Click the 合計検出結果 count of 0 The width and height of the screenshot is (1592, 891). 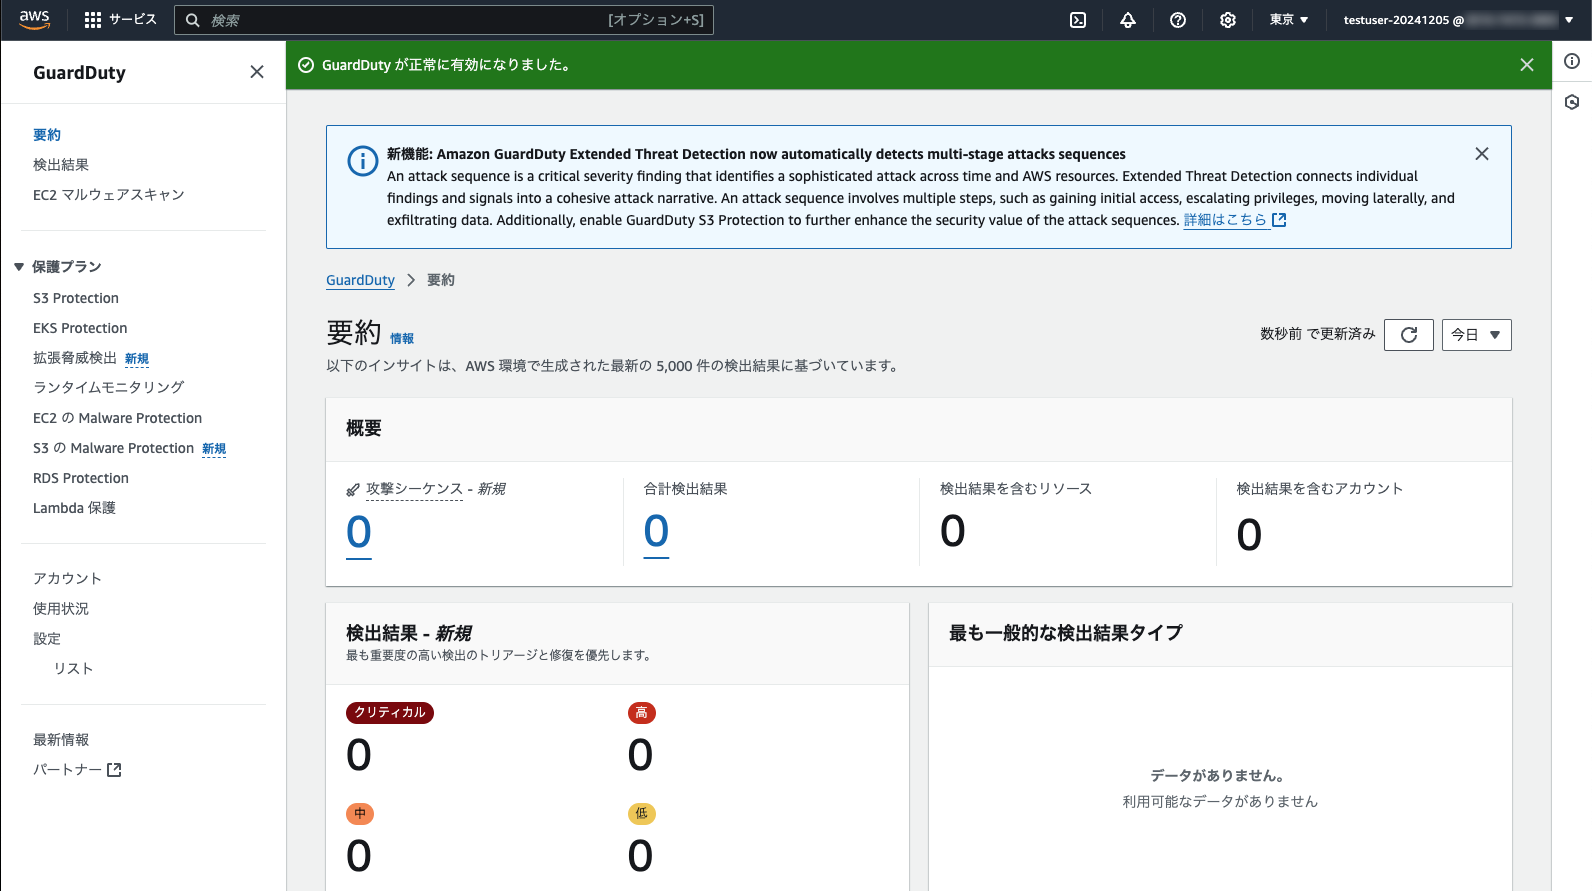(656, 532)
